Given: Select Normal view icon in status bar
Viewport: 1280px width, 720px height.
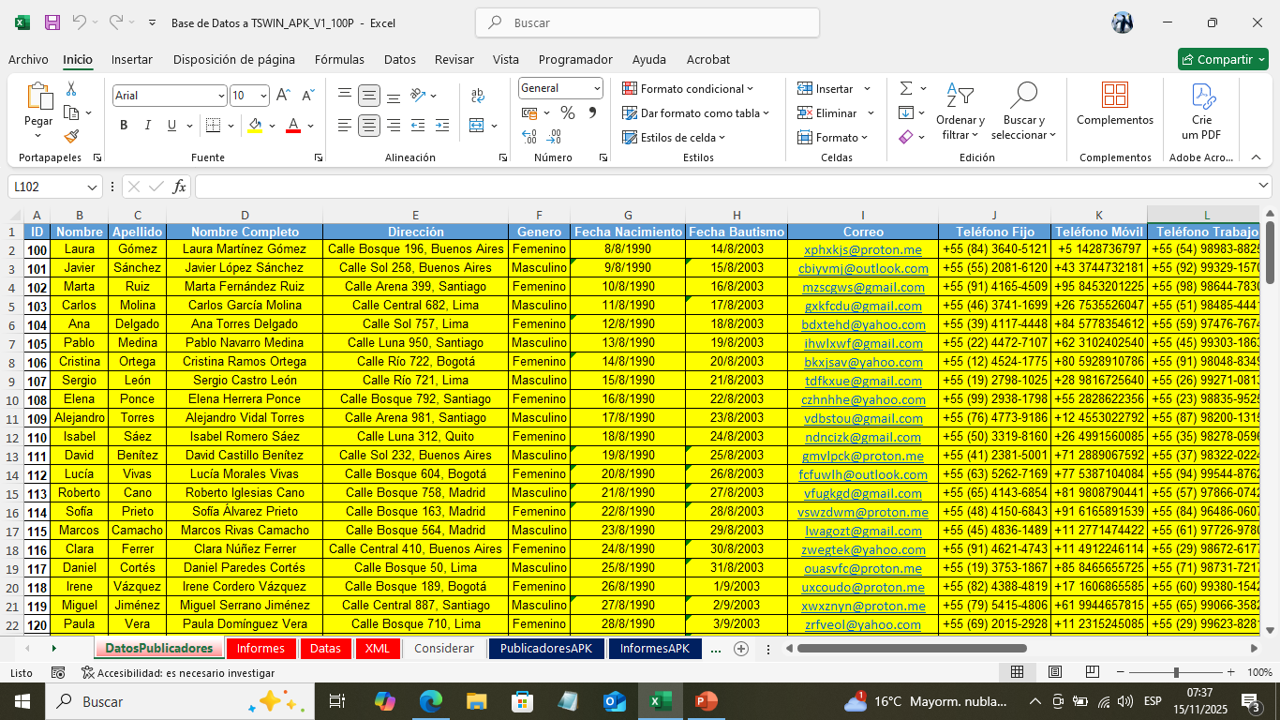Looking at the screenshot, I should 1017,673.
